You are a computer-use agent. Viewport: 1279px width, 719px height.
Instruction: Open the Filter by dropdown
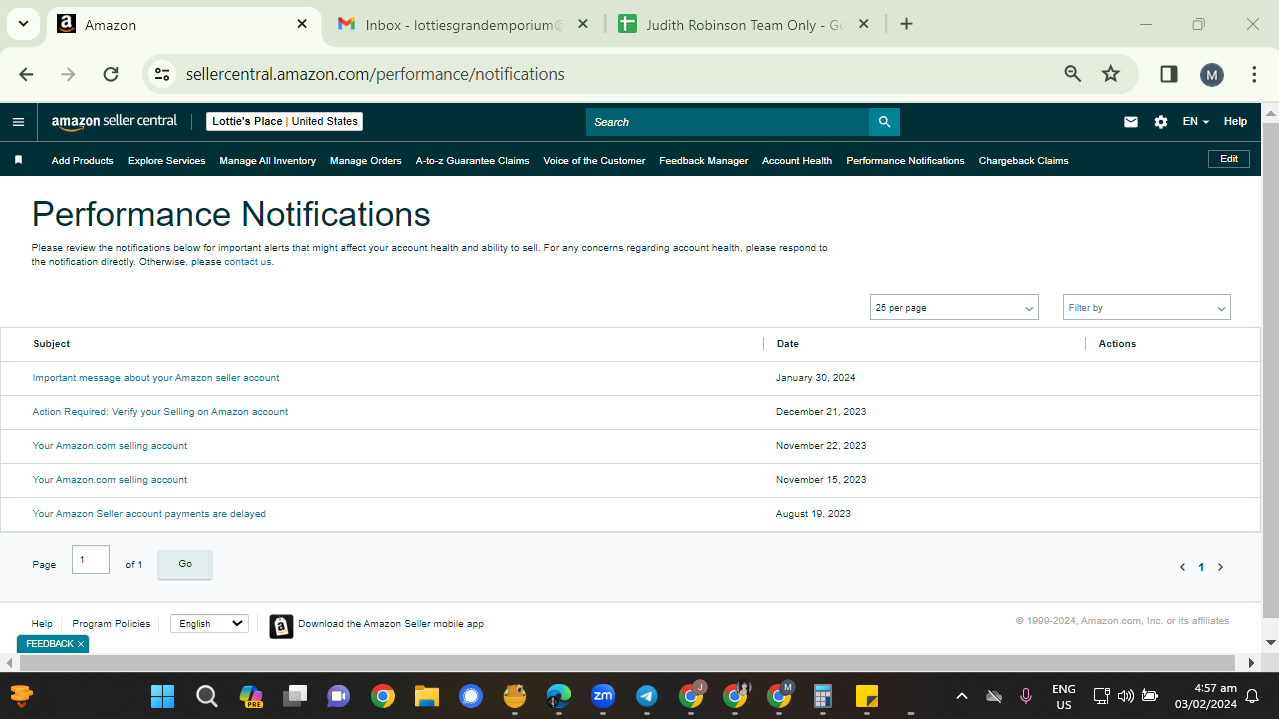[x=1147, y=308]
